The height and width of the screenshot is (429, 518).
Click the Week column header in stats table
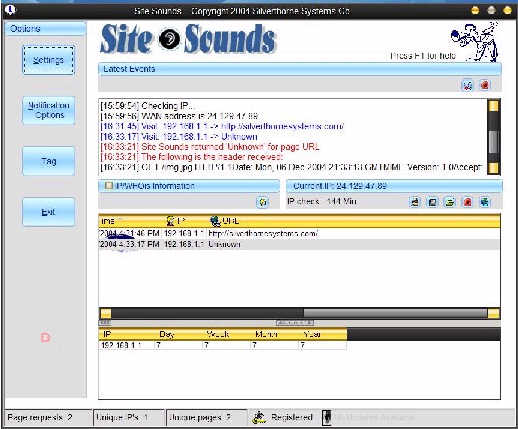(x=226, y=334)
